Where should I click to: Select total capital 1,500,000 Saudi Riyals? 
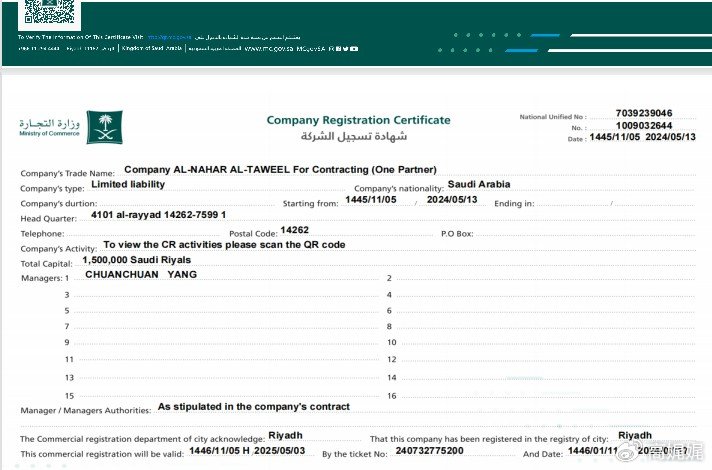(x=137, y=260)
